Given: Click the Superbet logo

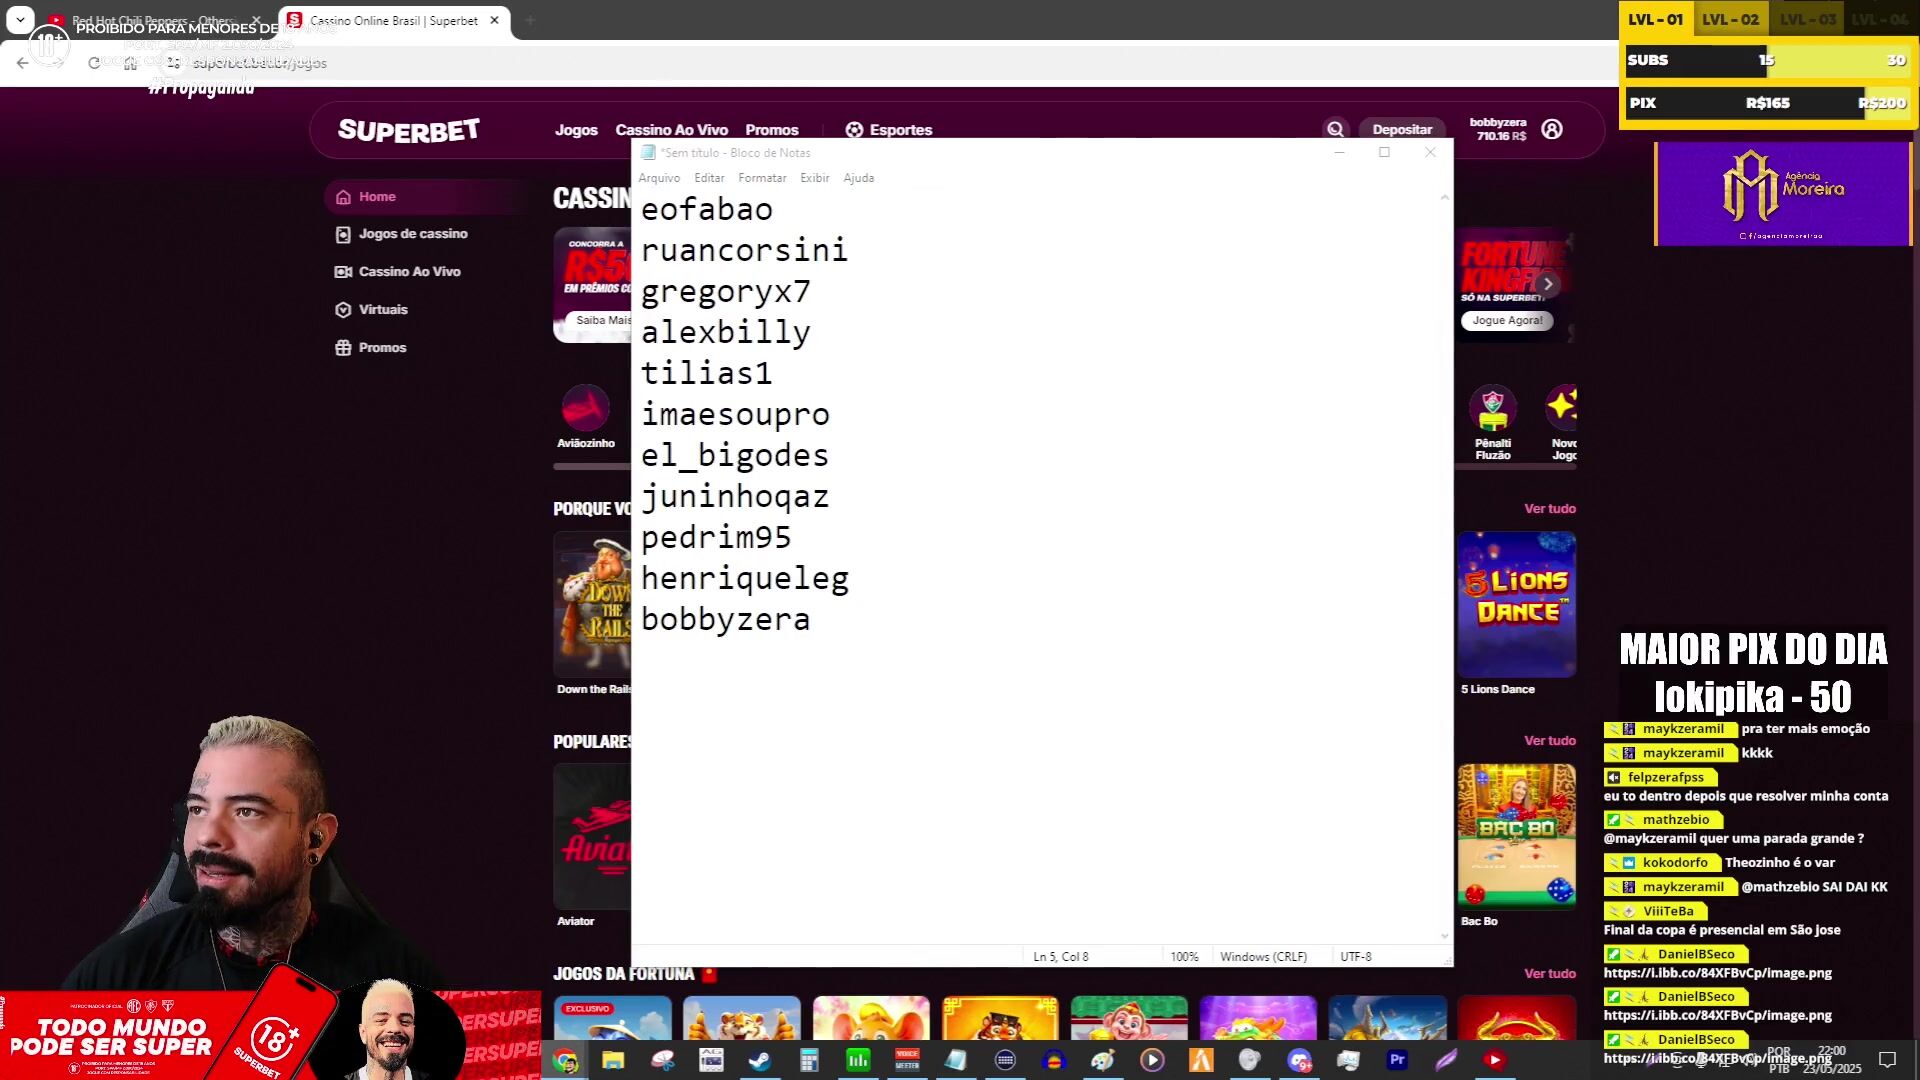Looking at the screenshot, I should pos(409,130).
